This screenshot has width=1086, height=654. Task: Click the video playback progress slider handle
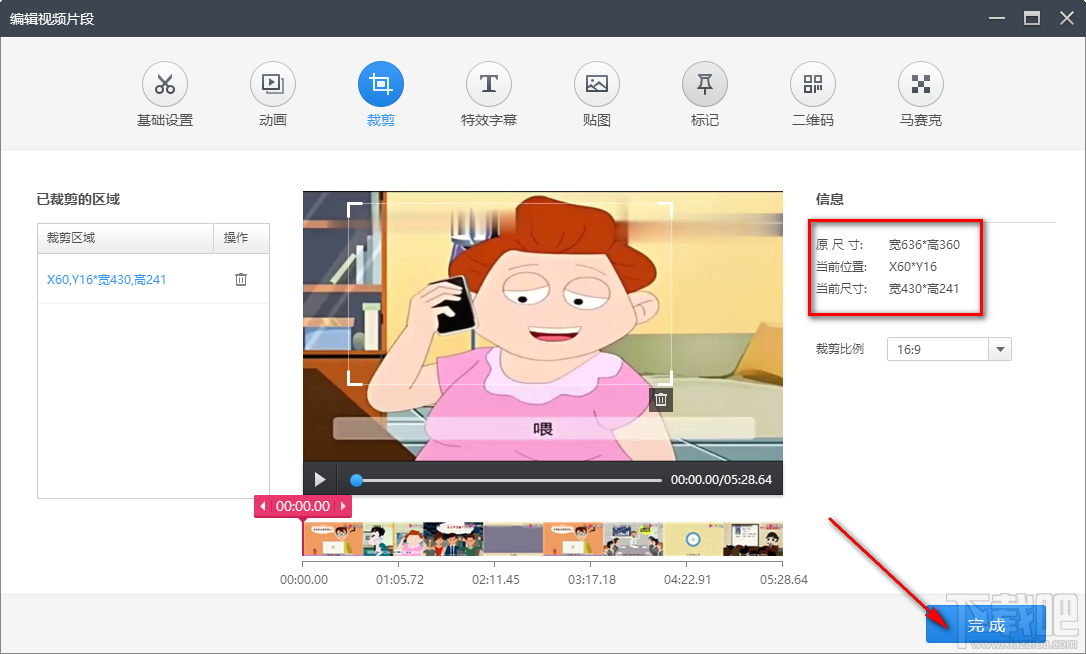(x=356, y=480)
